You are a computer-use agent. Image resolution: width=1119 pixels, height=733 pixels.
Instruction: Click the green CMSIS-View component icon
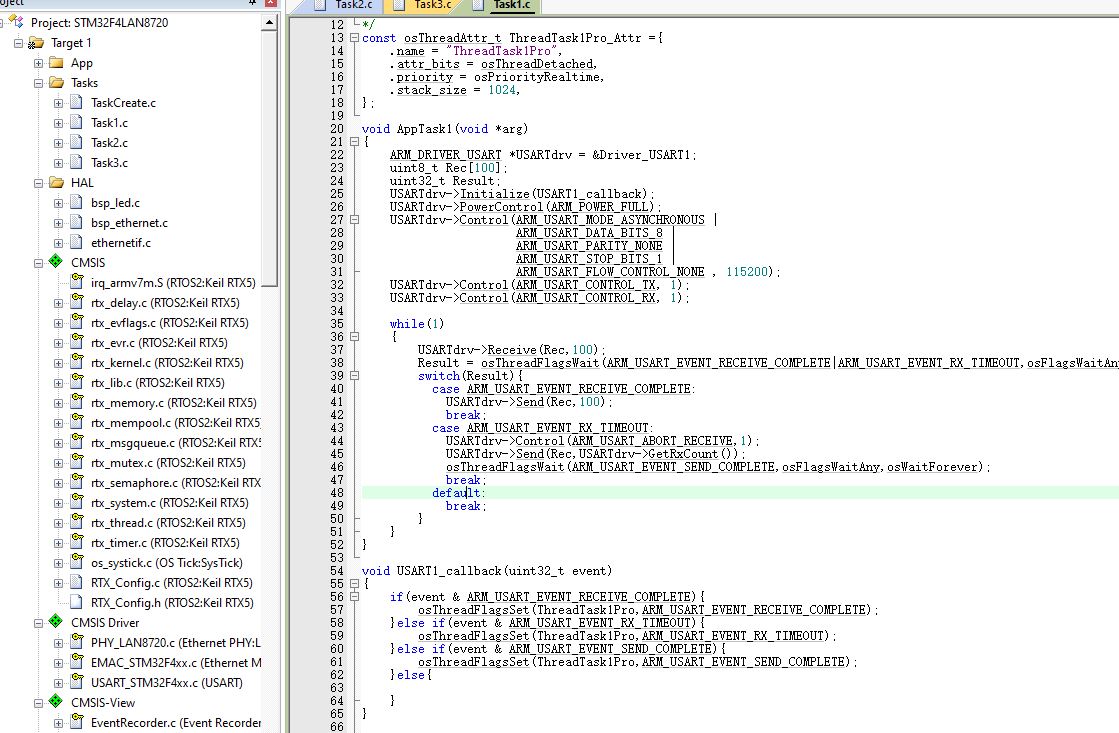pyautogui.click(x=56, y=702)
